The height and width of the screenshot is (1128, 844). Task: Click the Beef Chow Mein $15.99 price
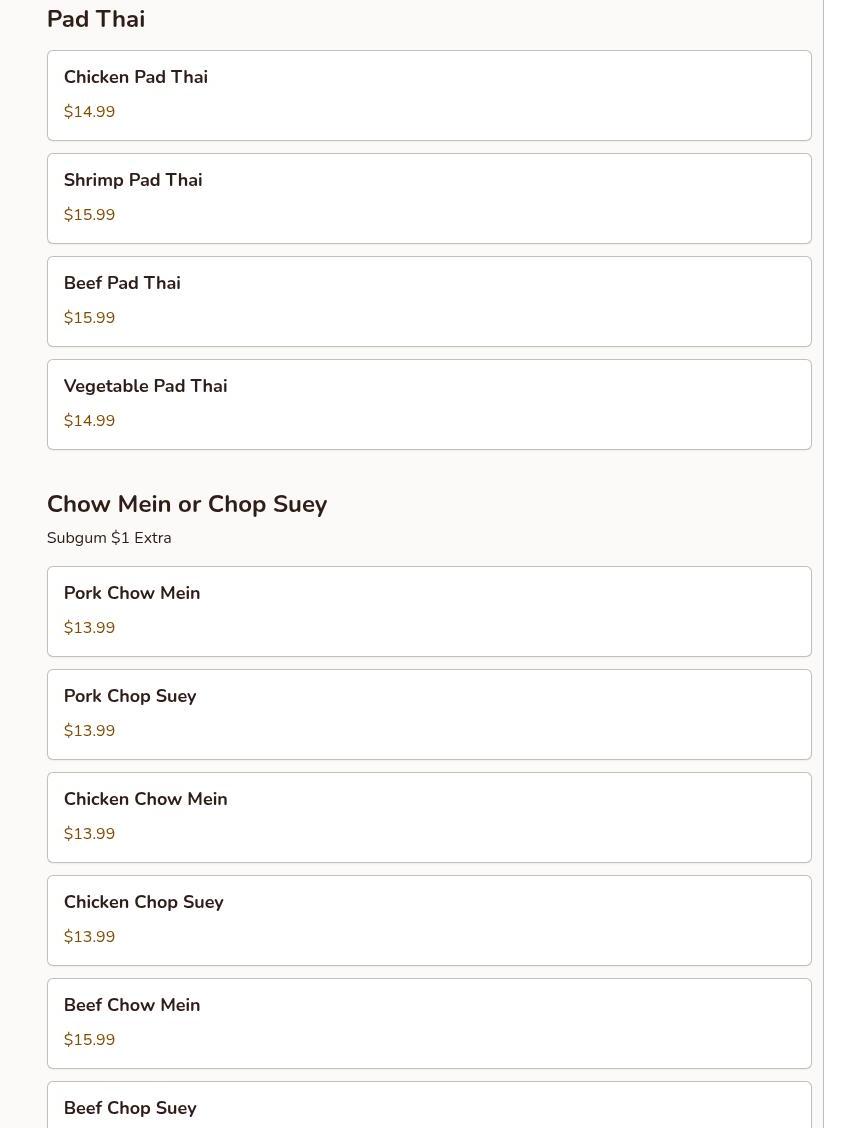89,1040
